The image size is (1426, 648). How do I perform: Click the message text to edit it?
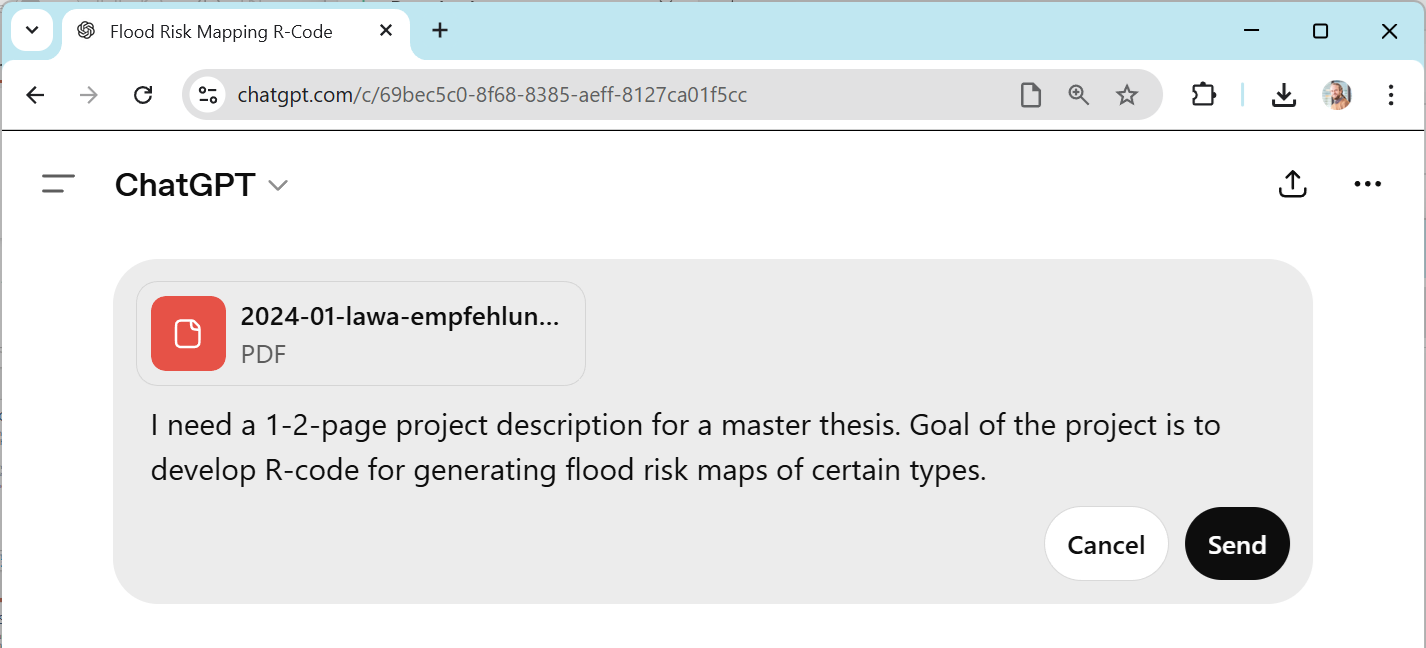tap(685, 447)
